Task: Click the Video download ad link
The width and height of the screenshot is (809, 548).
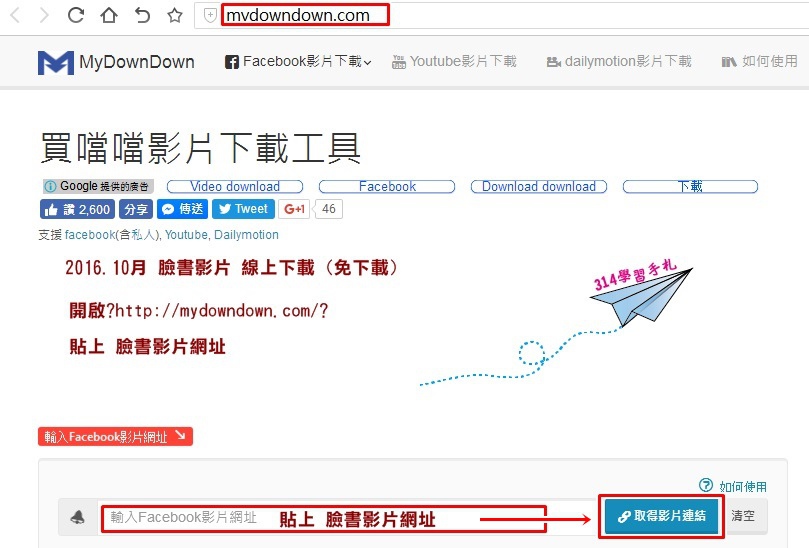Action: [235, 186]
